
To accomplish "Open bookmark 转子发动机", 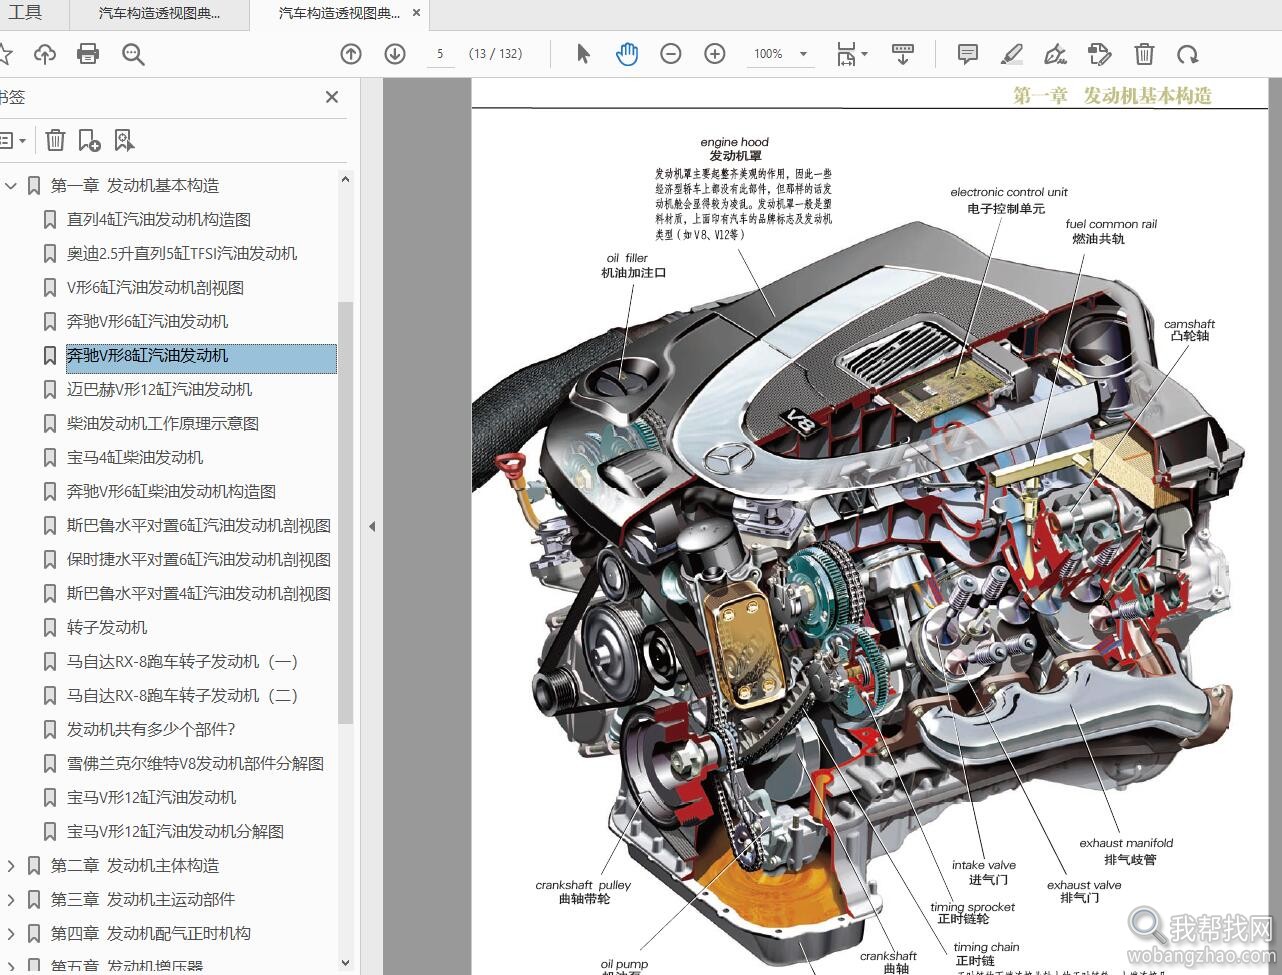I will [x=107, y=627].
